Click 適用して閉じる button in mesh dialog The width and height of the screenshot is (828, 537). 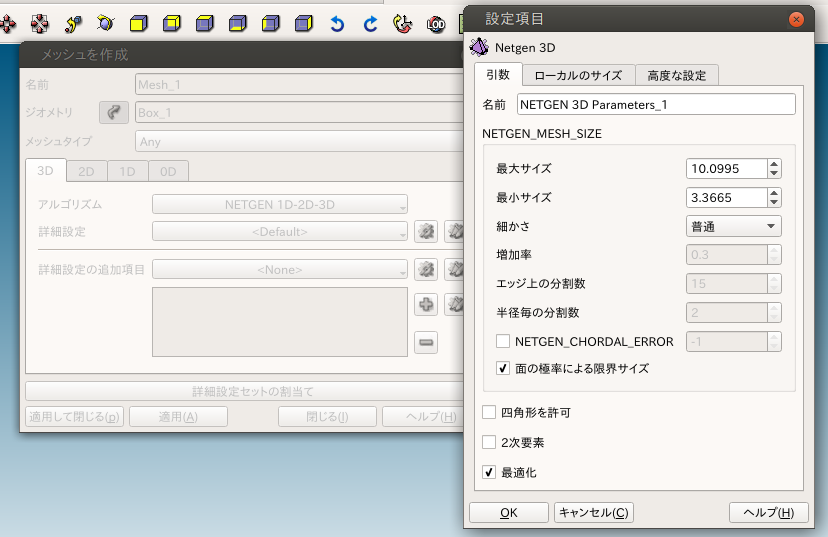[x=74, y=417]
